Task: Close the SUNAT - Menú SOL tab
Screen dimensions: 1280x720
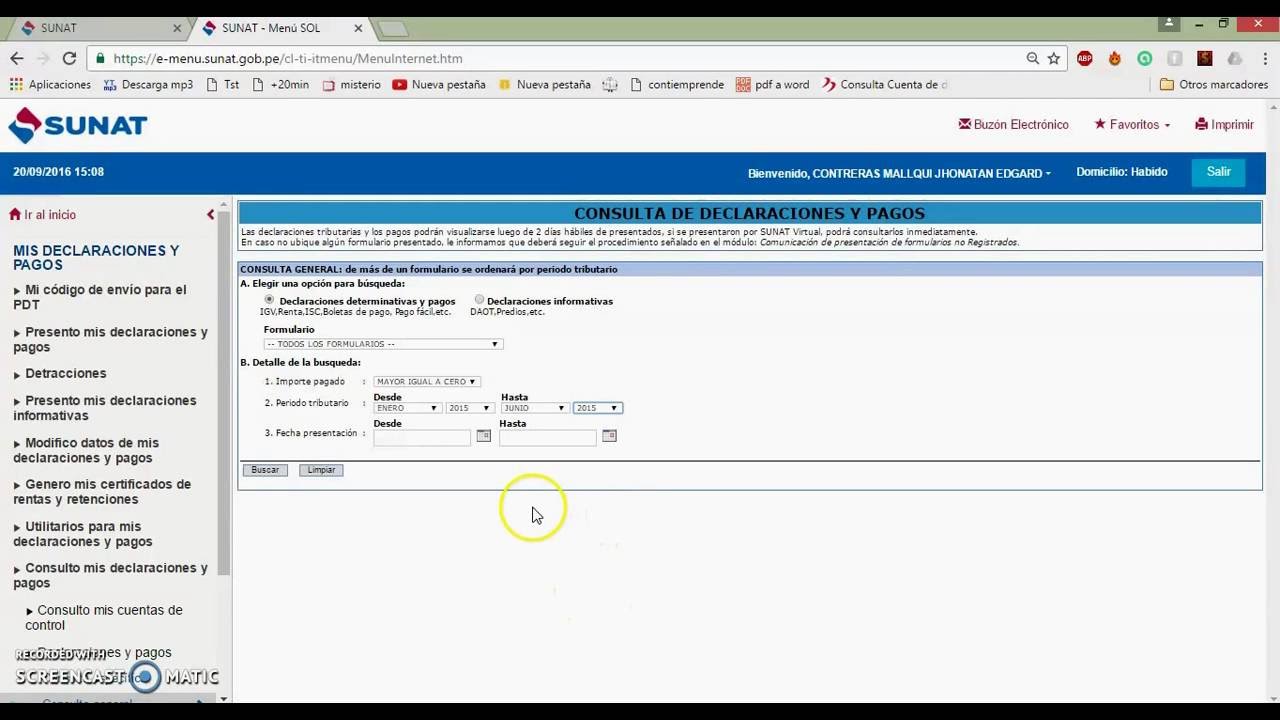Action: coord(358,28)
